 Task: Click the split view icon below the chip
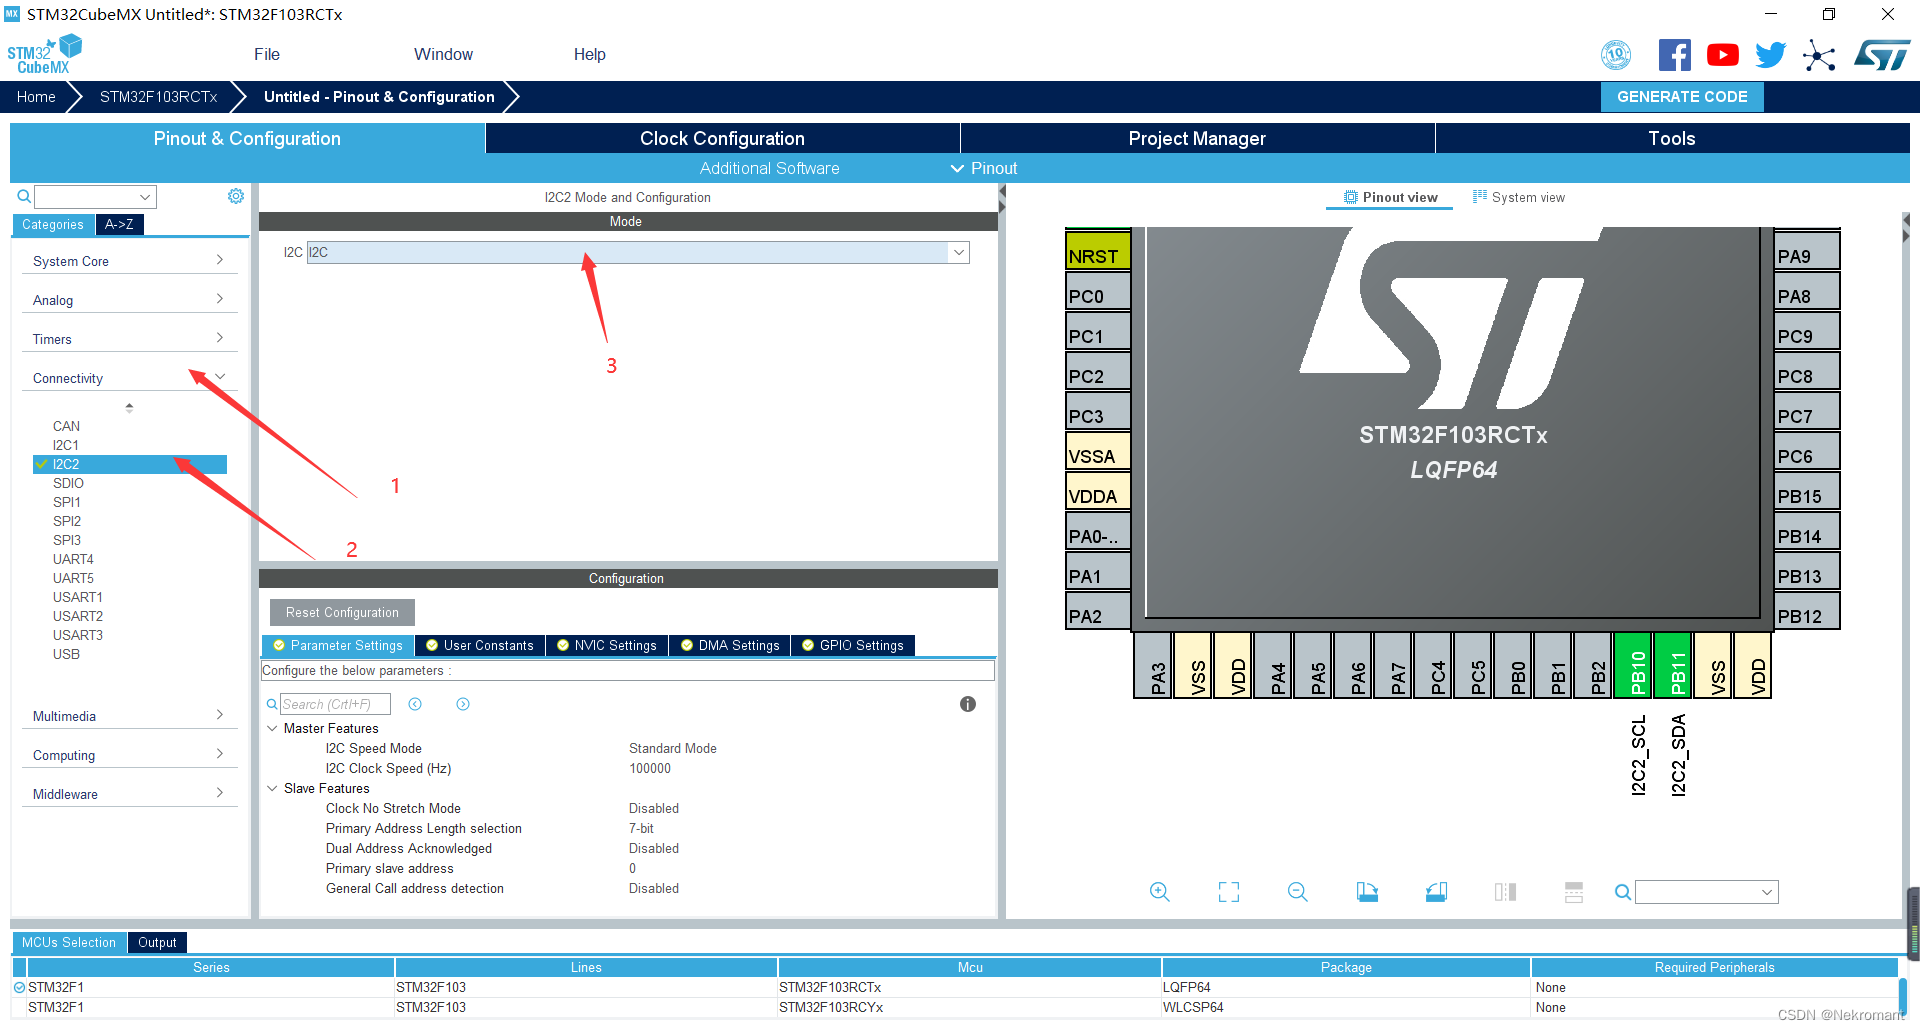tap(1505, 892)
